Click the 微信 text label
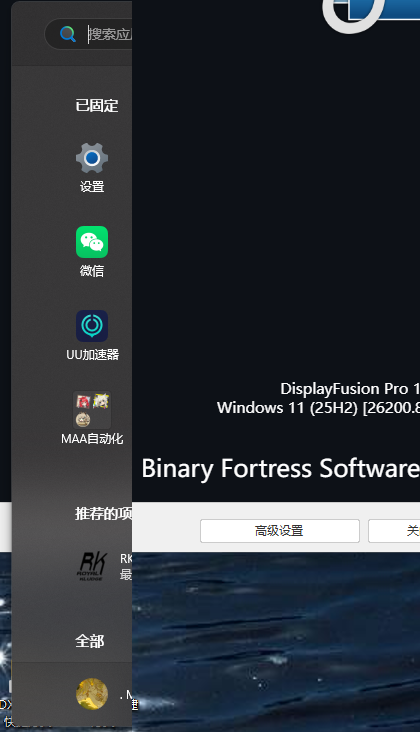Image resolution: width=420 pixels, height=732 pixels. click(x=92, y=271)
